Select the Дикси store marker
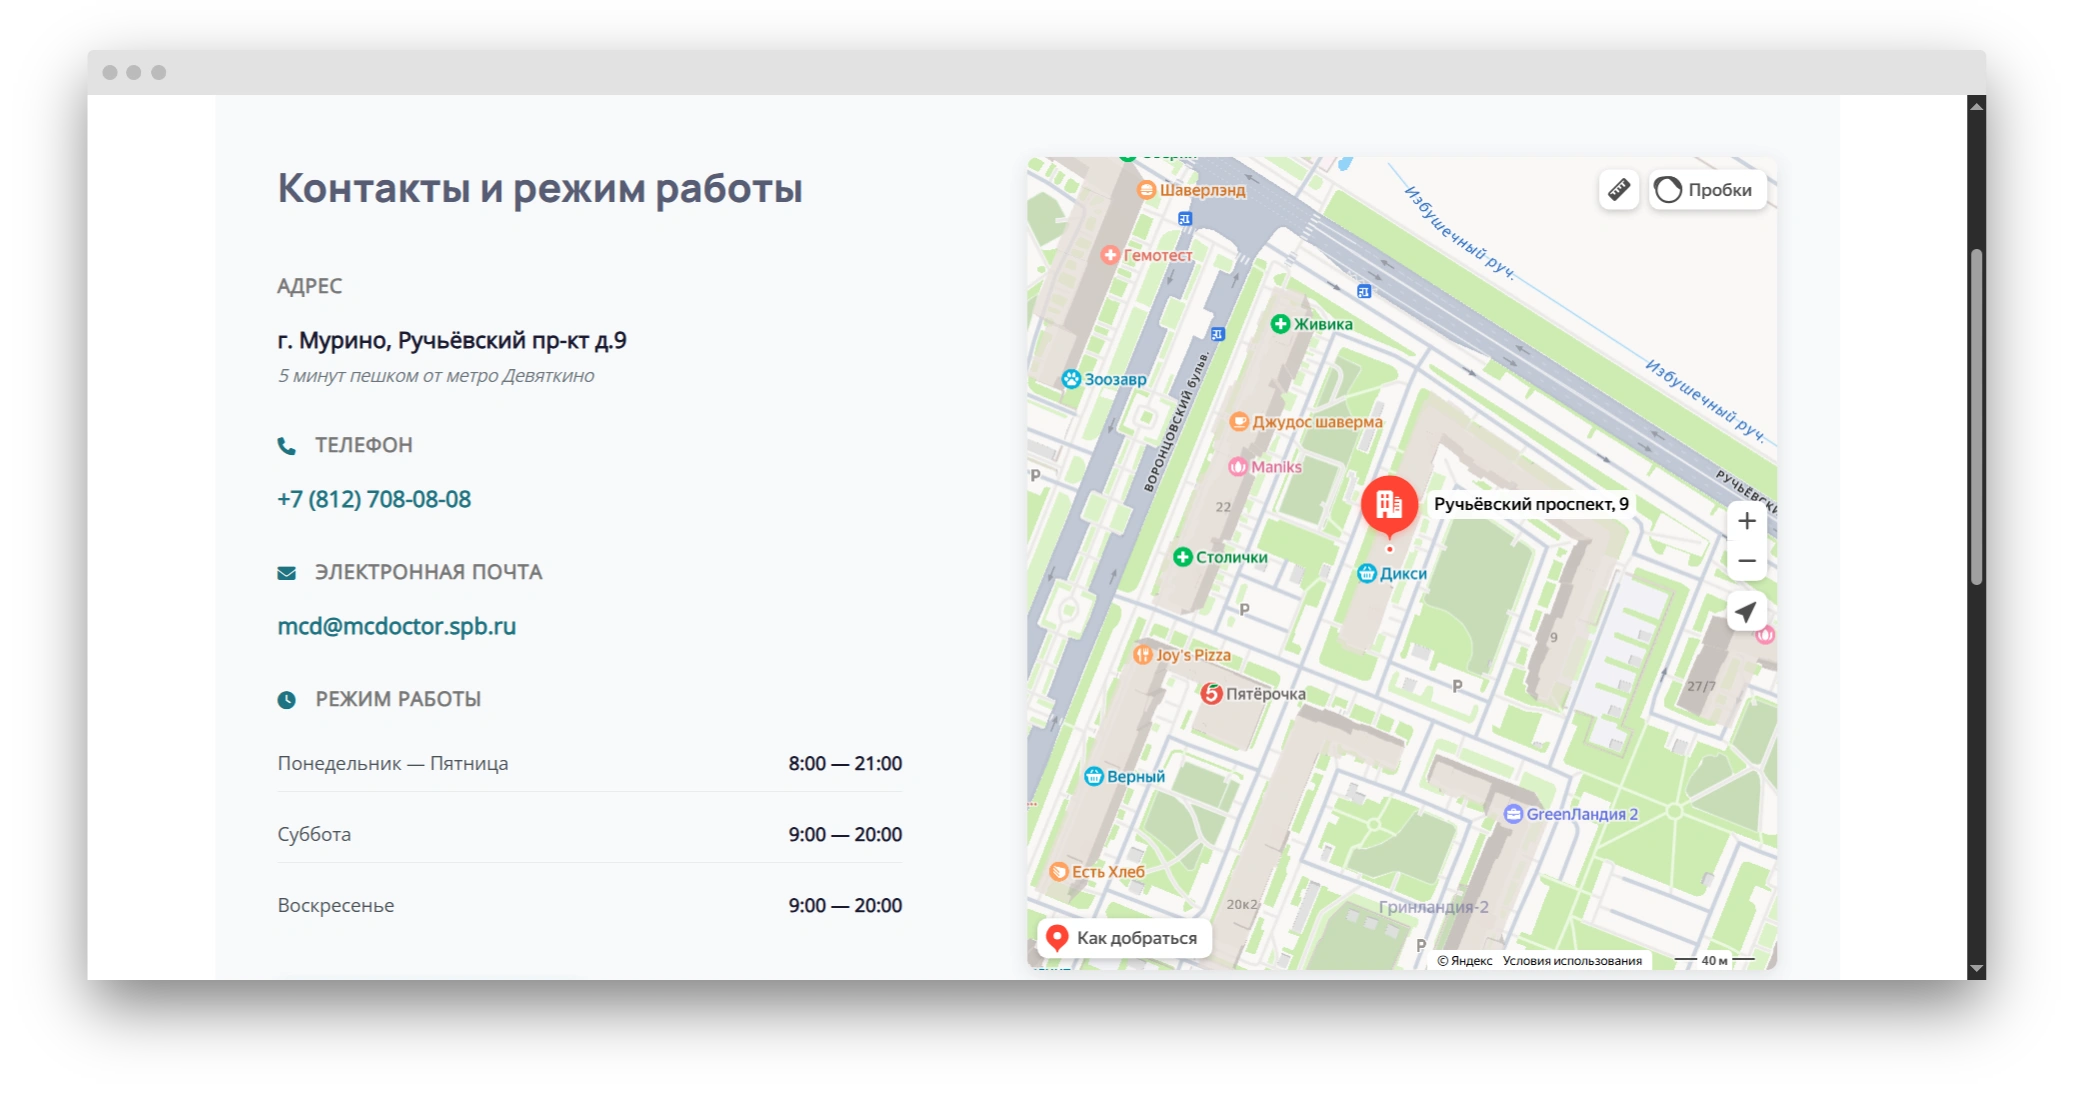This screenshot has width=2073, height=1105. [x=1392, y=574]
